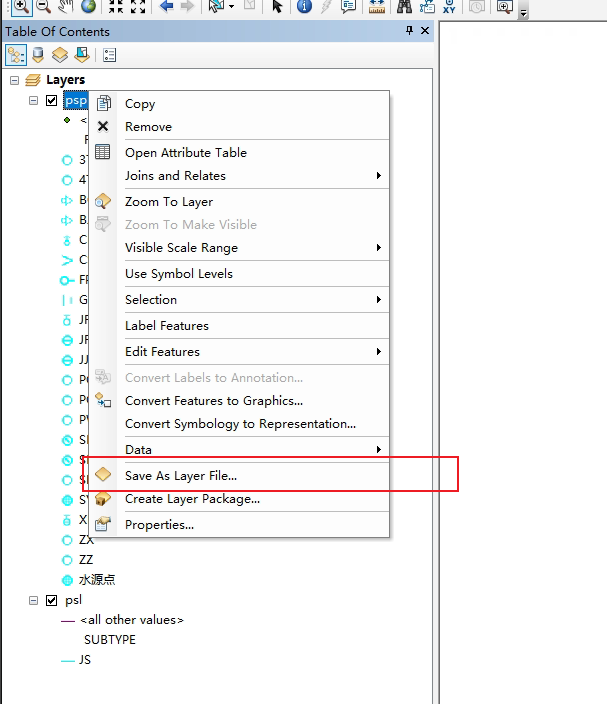Collapse the Layers data frame
This screenshot has width=607, height=704.
tap(14, 80)
